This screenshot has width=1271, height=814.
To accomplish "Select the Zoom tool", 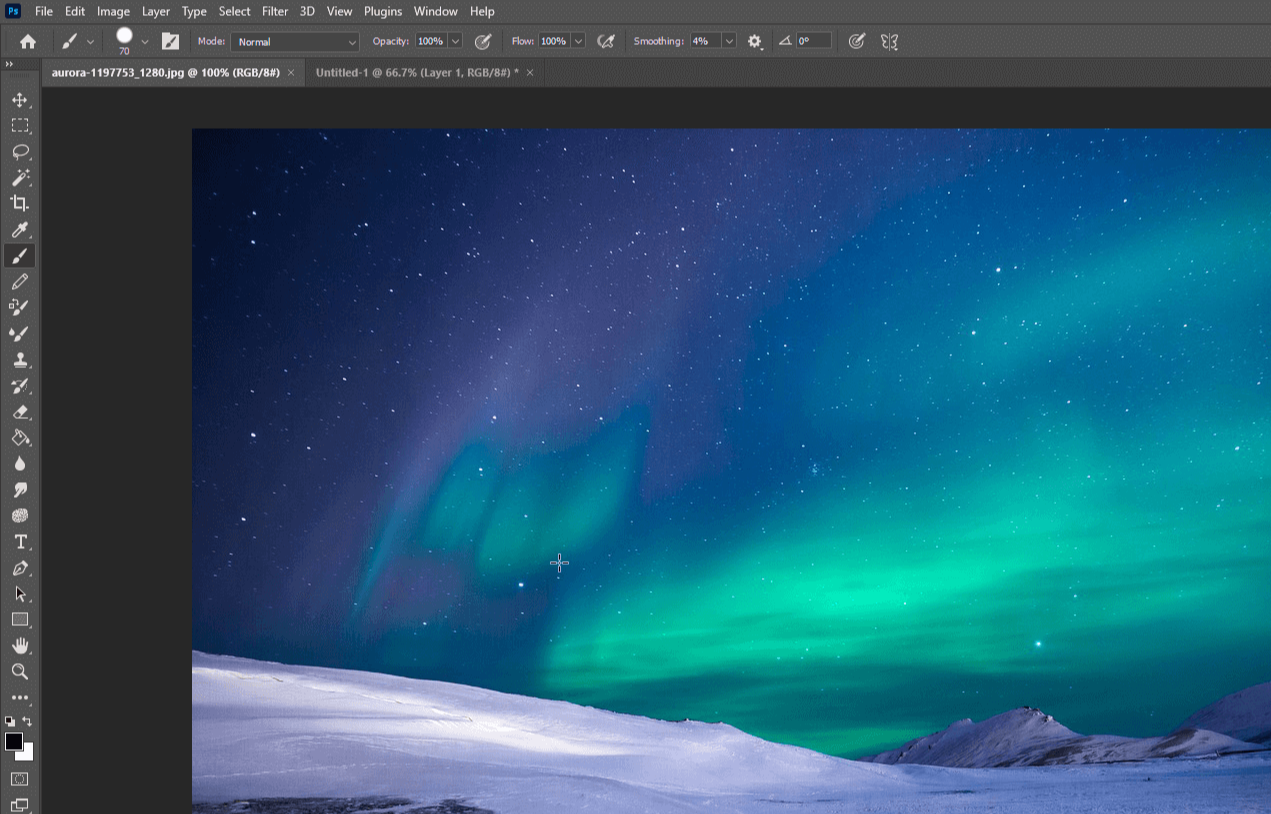I will coord(20,672).
